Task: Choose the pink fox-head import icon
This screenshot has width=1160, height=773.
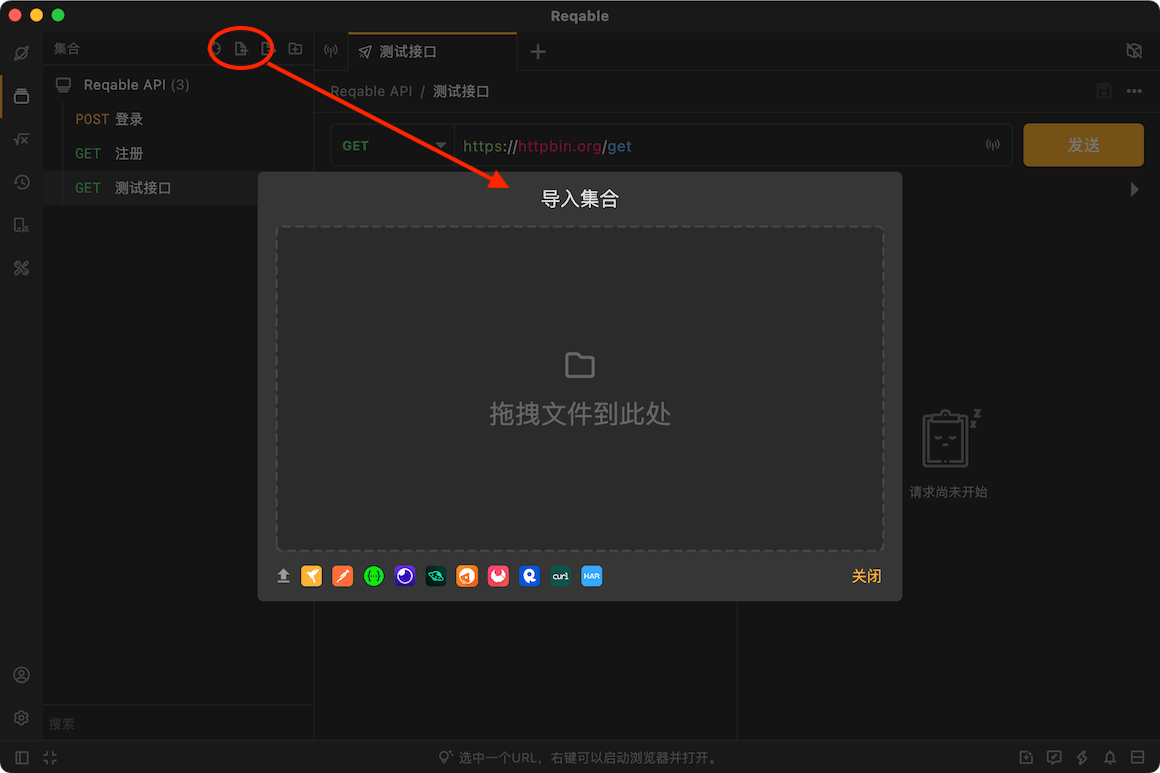Action: [498, 575]
